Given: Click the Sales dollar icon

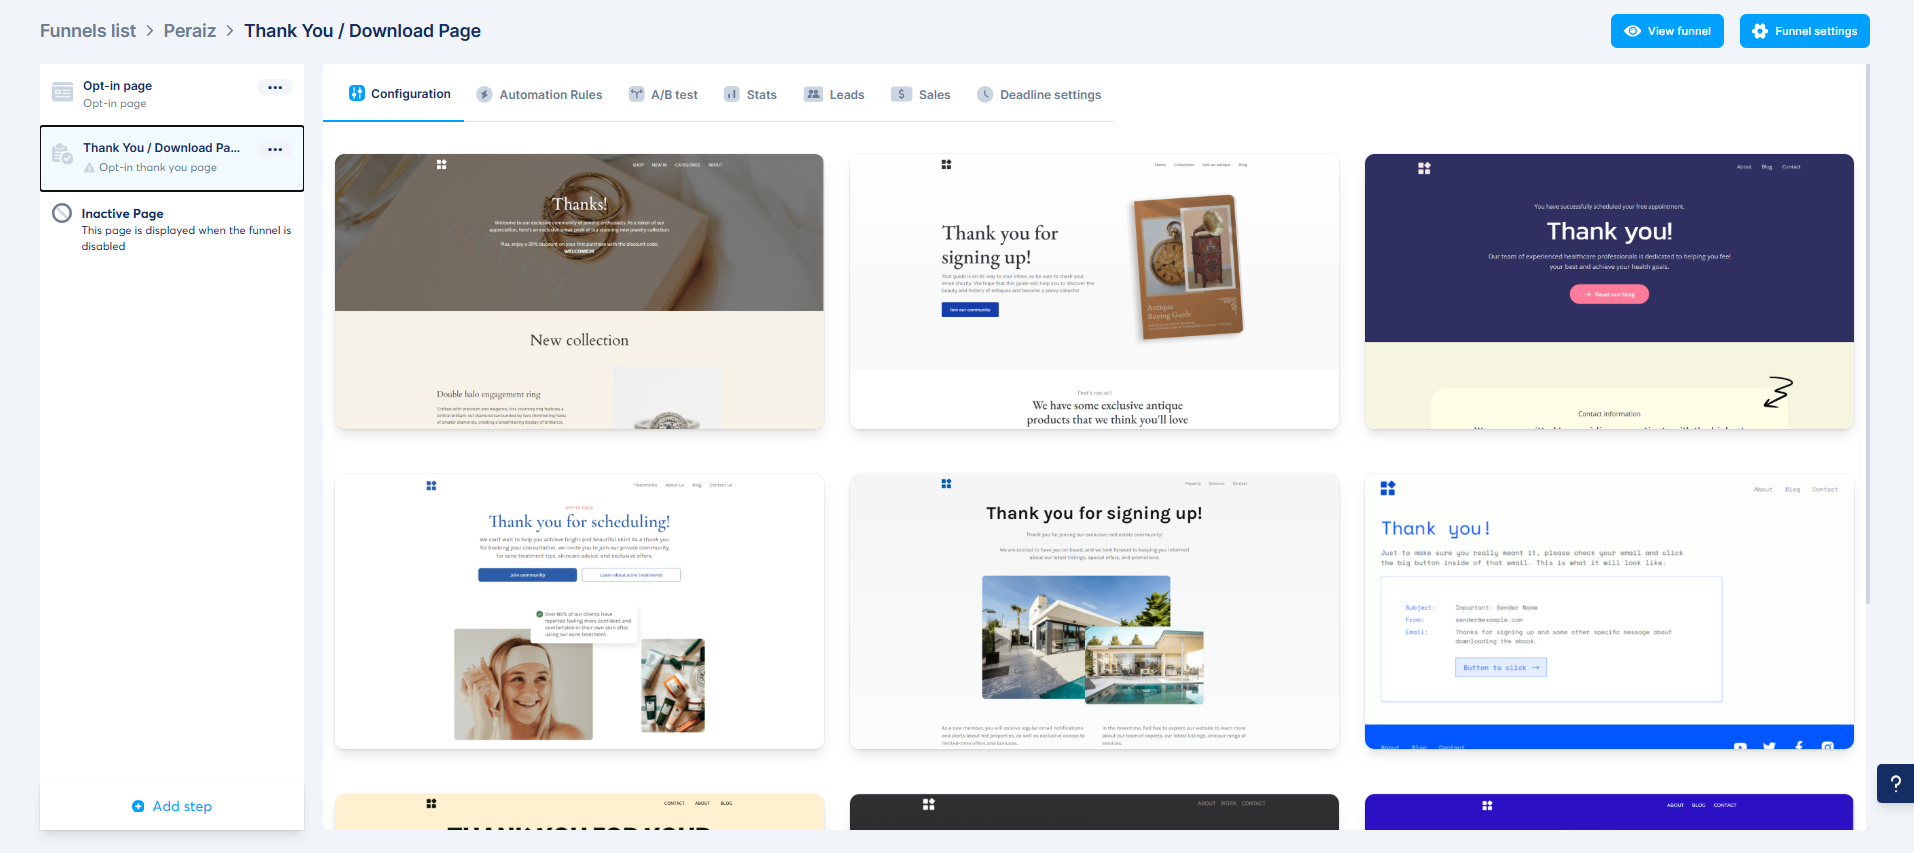Looking at the screenshot, I should click(x=901, y=94).
